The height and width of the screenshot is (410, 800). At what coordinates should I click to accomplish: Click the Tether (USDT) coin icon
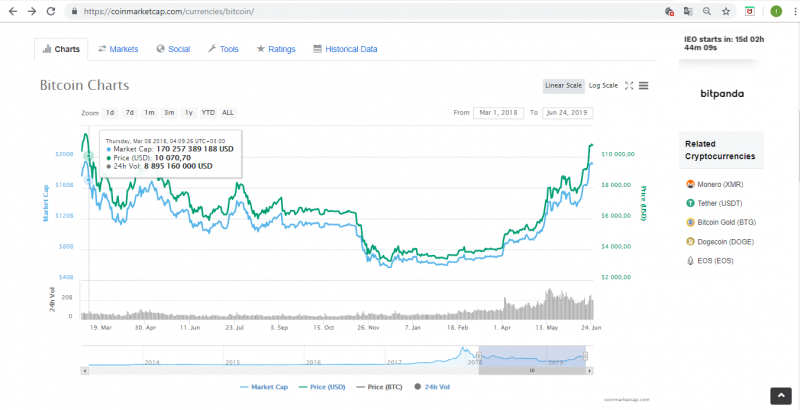[x=690, y=203]
